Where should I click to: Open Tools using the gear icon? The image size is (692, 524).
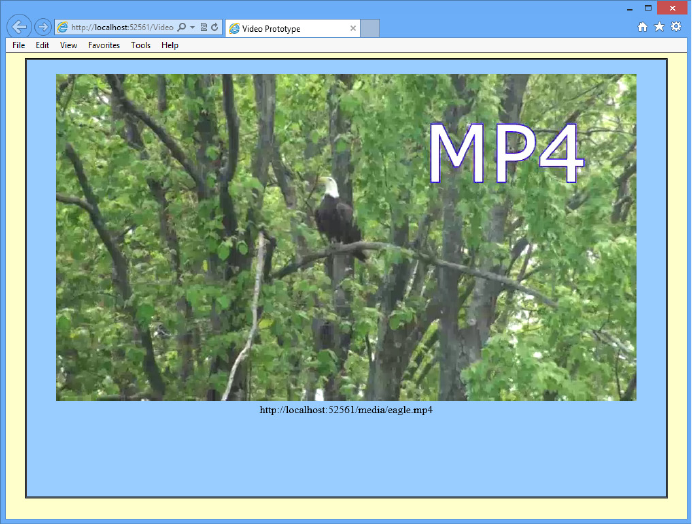click(676, 27)
